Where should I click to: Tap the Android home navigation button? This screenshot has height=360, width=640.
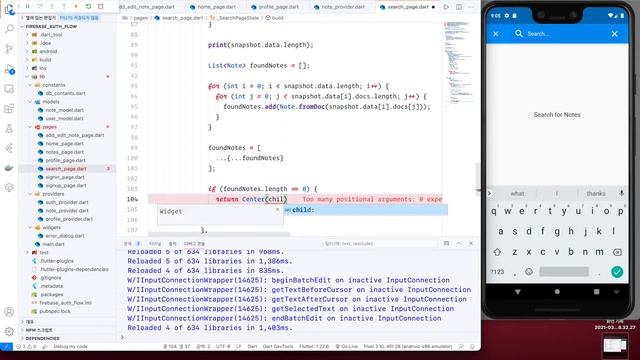tap(557, 292)
